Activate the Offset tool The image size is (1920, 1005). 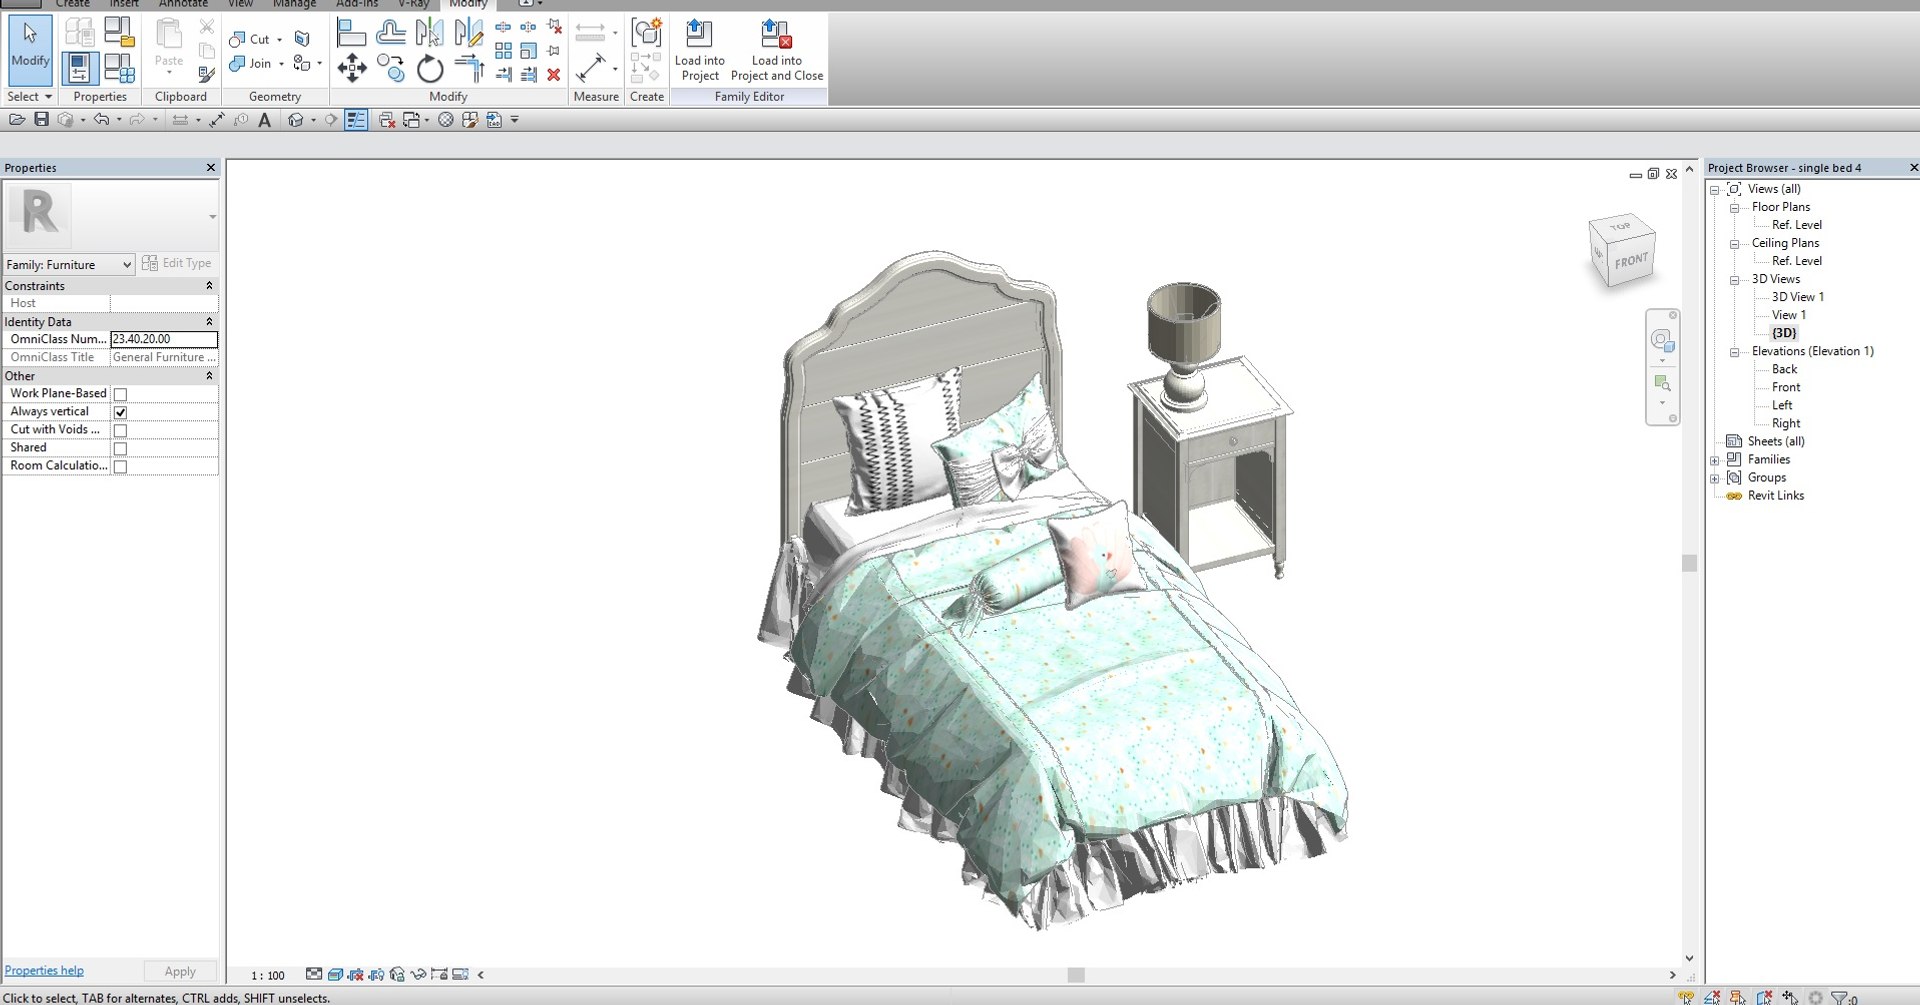tap(391, 33)
